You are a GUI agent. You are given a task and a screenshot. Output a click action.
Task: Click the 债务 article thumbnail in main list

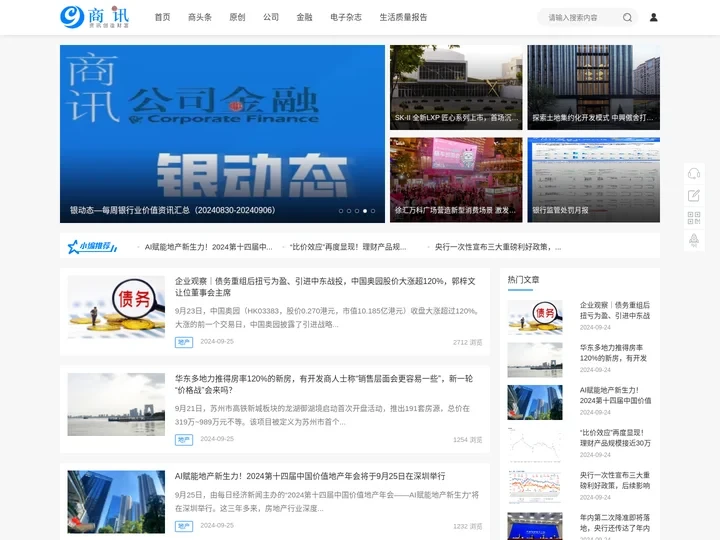pyautogui.click(x=116, y=307)
